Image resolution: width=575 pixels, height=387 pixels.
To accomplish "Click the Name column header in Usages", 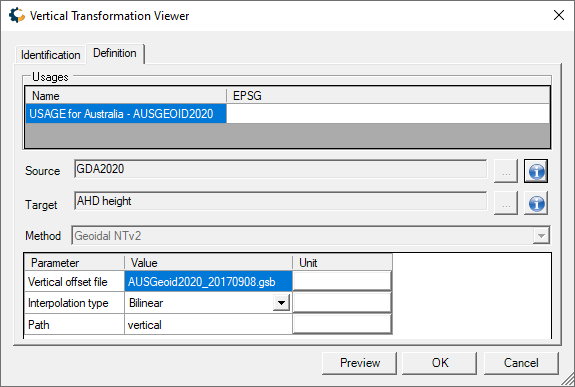I will (x=126, y=96).
